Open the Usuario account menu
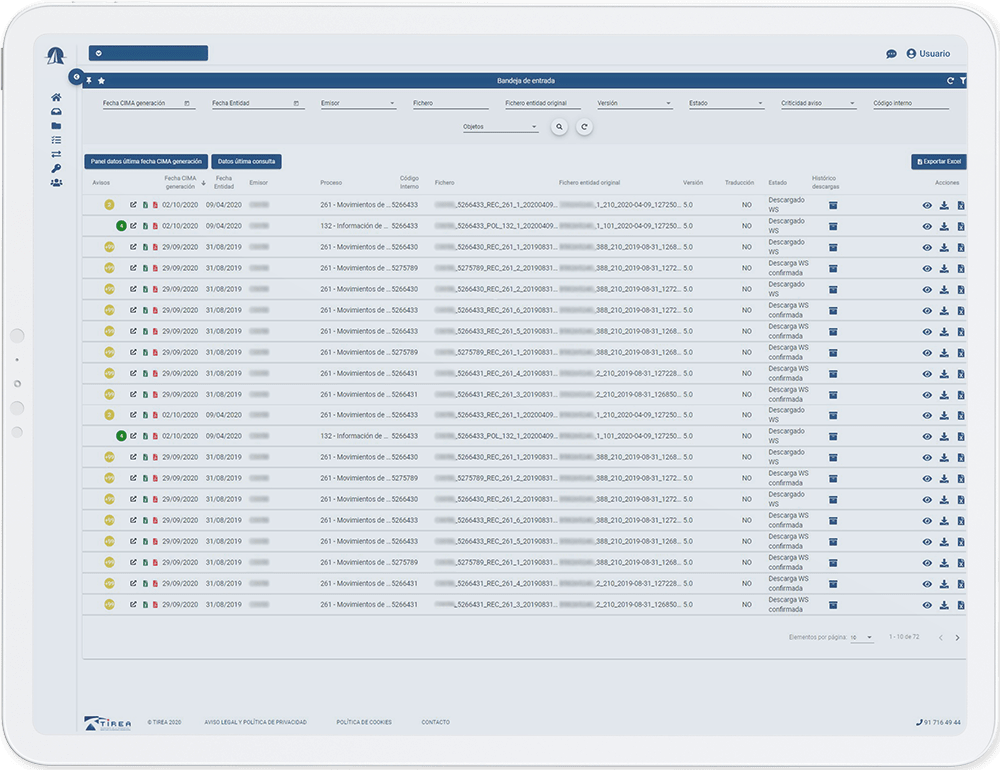Screen dimensions: 1000x770 click(x=928, y=54)
